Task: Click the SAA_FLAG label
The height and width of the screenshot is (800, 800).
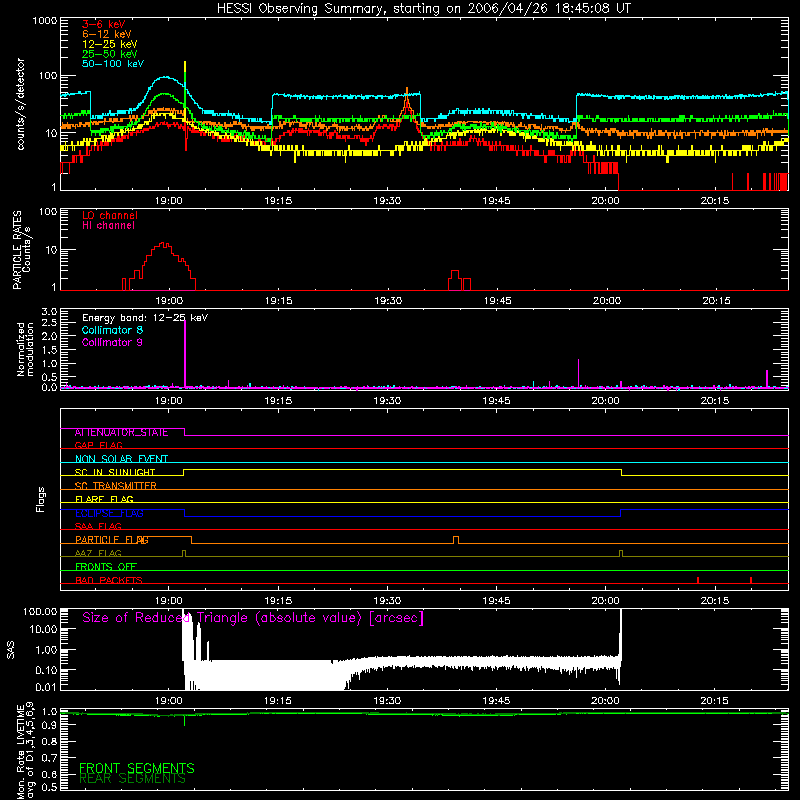Action: 98,526
